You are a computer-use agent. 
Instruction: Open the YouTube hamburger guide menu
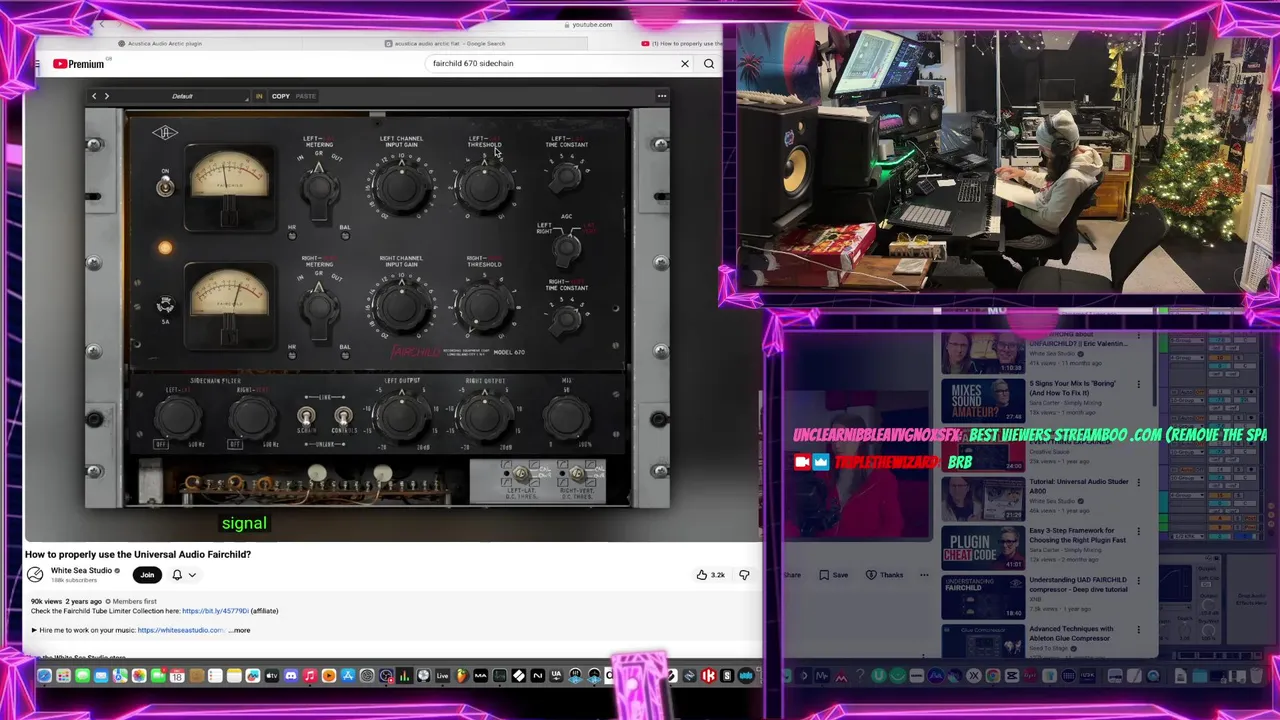coord(37,64)
